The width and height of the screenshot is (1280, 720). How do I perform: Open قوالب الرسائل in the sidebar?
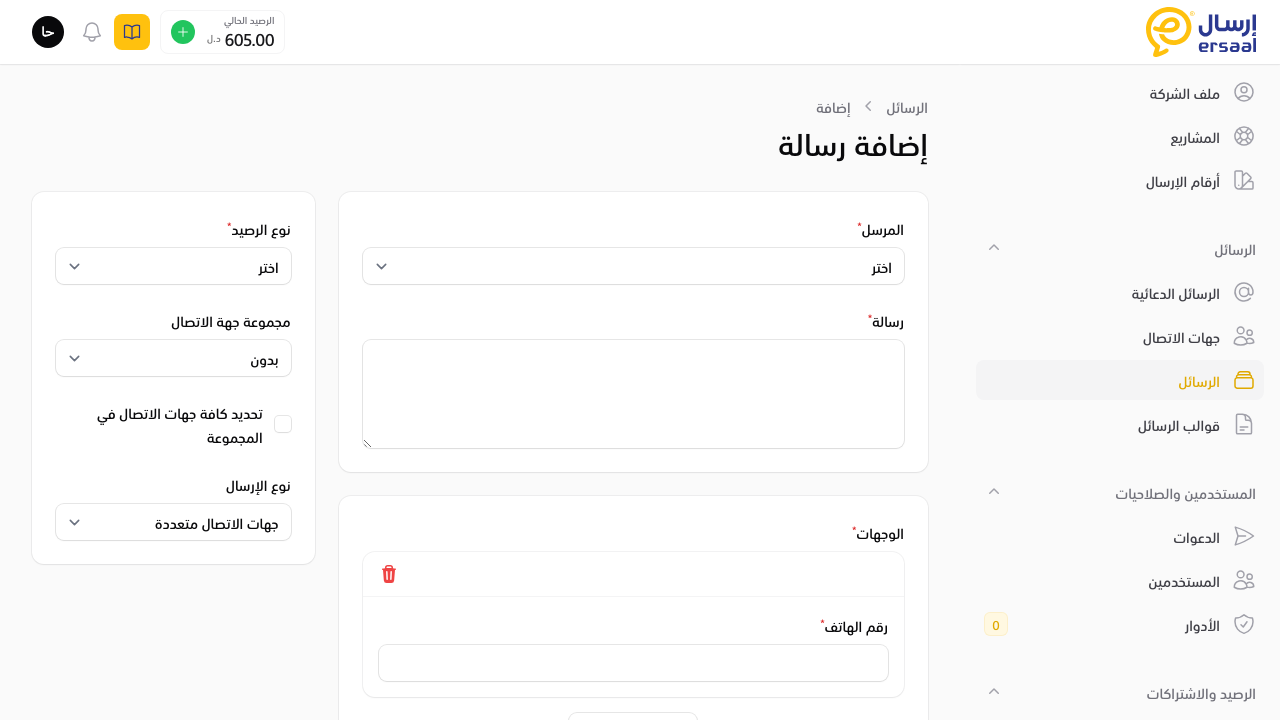tap(1178, 425)
